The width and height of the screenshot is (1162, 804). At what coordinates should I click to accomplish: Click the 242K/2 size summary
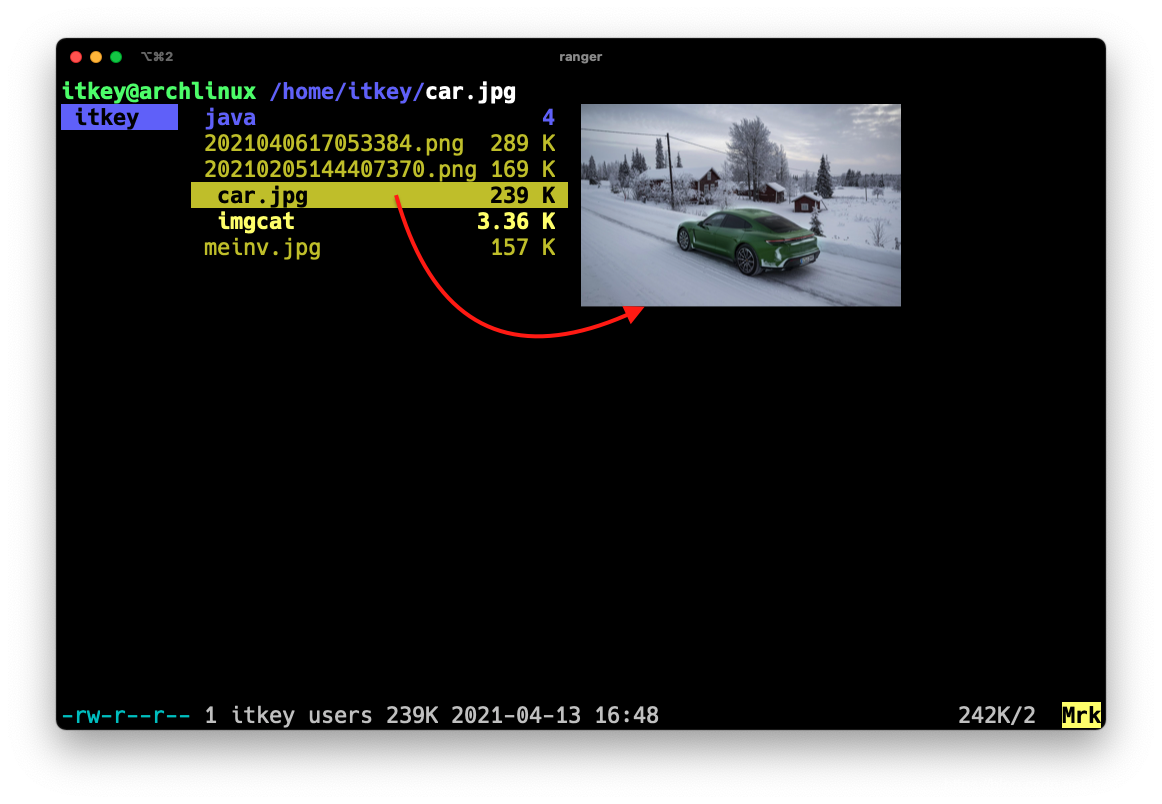[996, 715]
